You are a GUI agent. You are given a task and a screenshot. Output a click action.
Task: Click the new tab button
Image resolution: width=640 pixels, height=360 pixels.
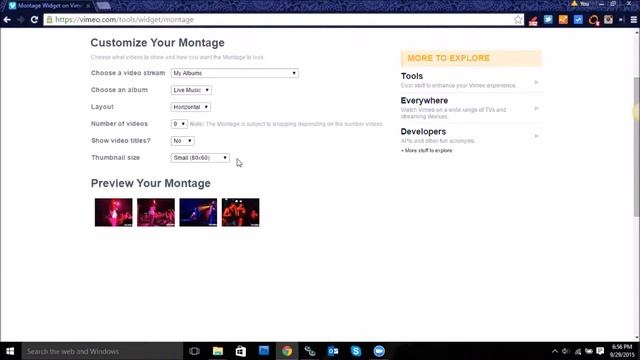[103, 6]
